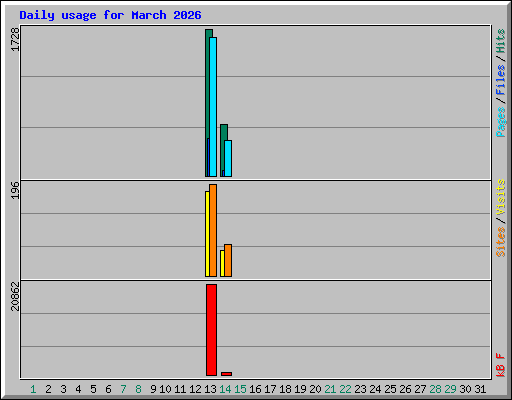Click the 196 y-axis value
The height and width of the screenshot is (400, 512).
coord(15,190)
